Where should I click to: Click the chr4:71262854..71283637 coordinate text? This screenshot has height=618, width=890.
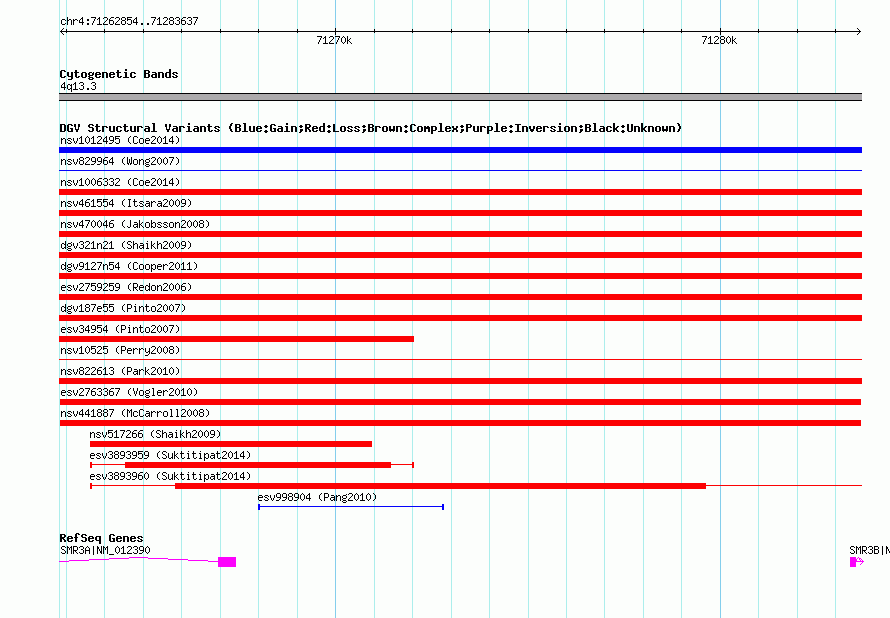(x=129, y=21)
